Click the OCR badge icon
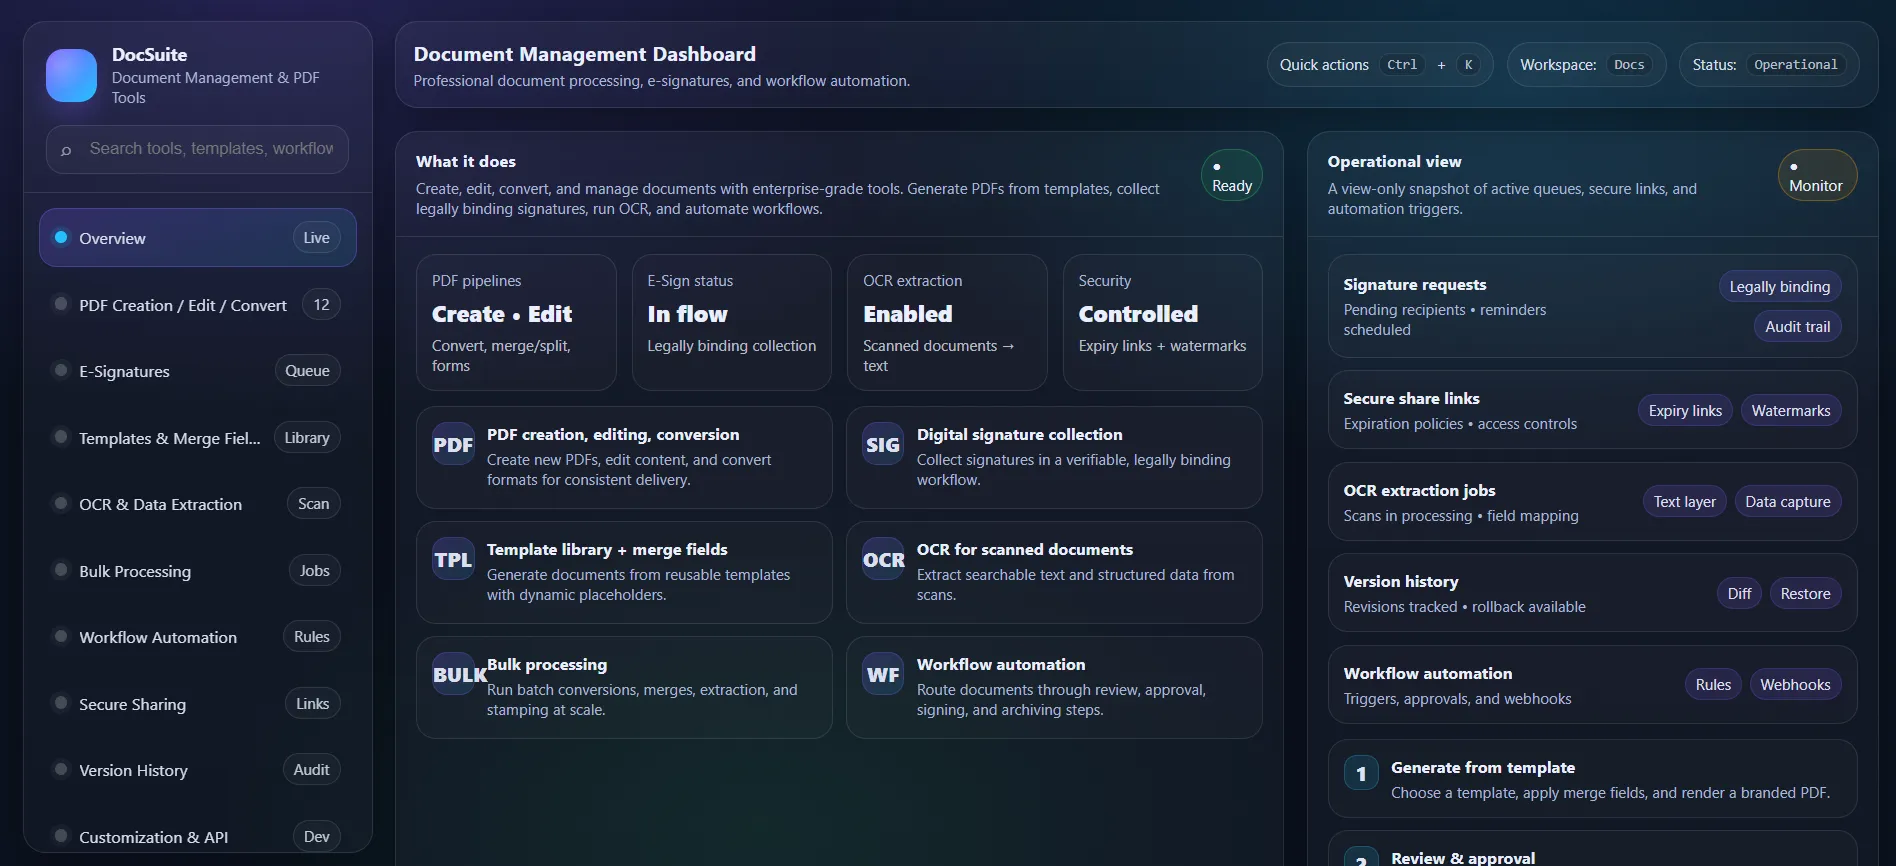 coord(883,560)
